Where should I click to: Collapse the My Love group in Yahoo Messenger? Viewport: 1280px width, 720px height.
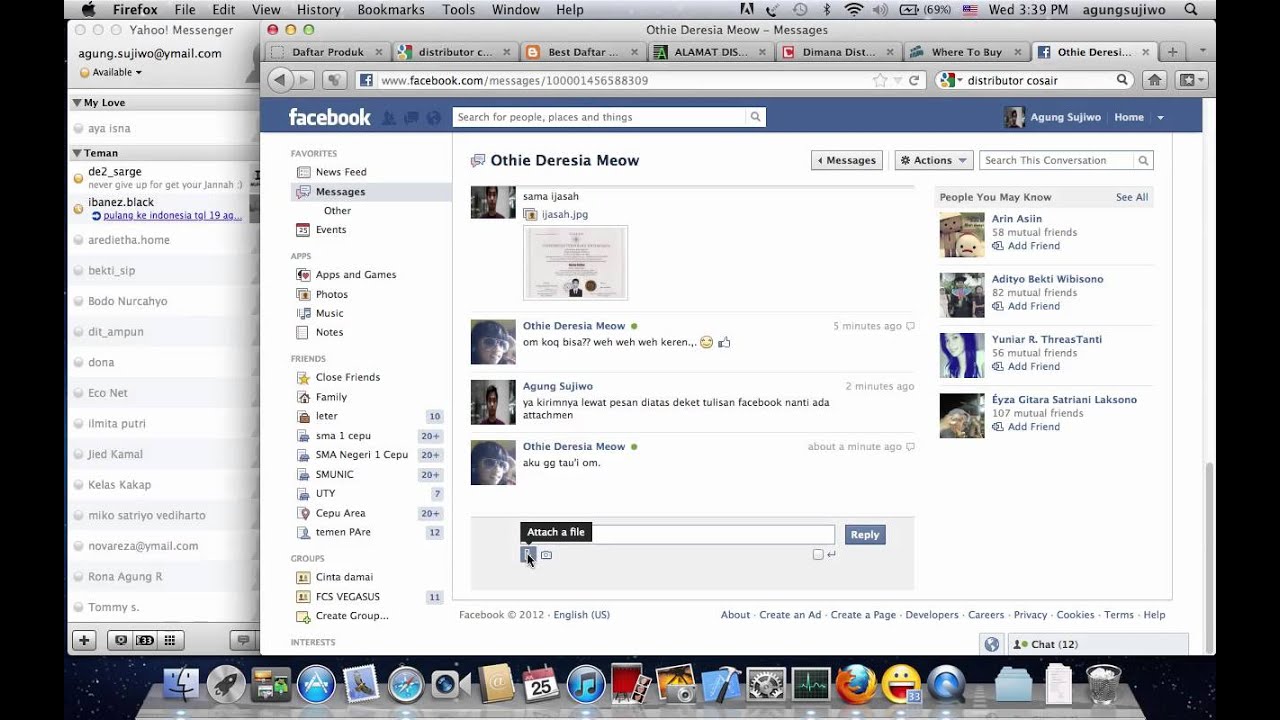pyautogui.click(x=77, y=103)
